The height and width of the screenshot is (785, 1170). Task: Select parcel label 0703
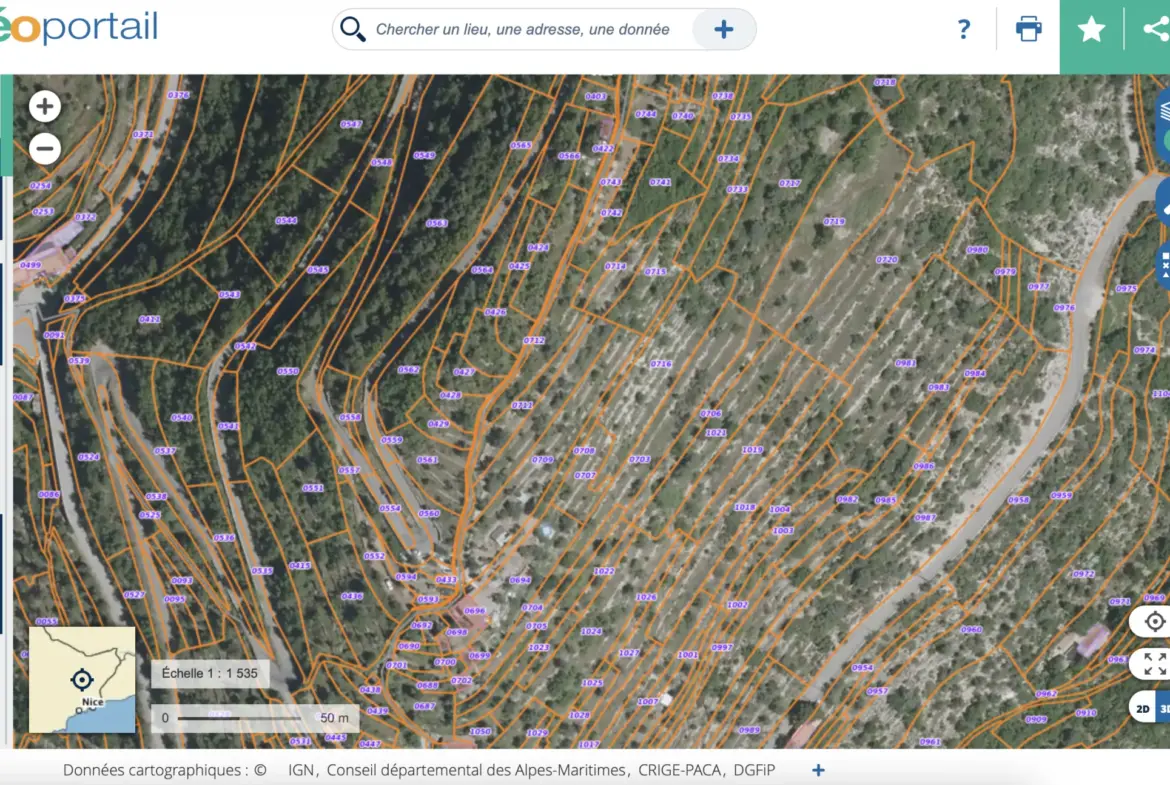click(x=639, y=459)
